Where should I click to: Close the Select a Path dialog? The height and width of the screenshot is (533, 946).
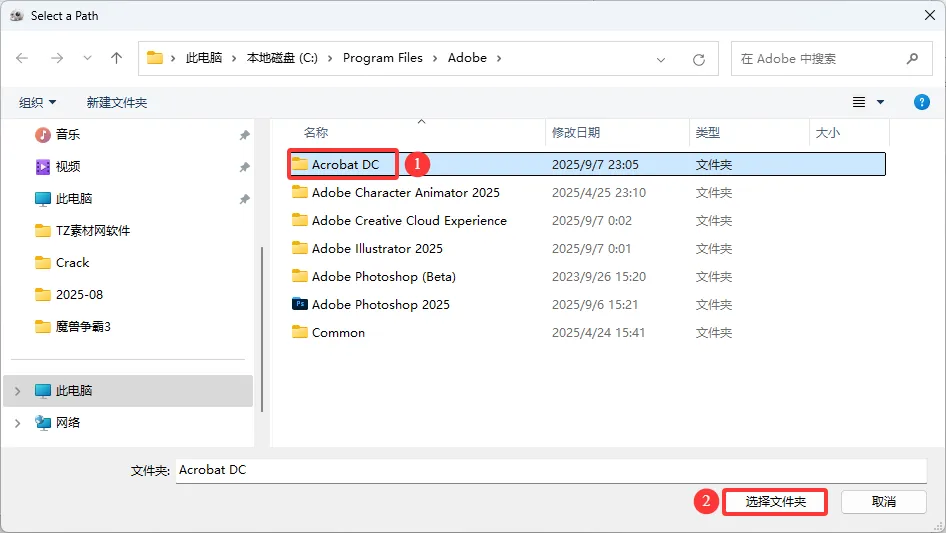click(930, 15)
